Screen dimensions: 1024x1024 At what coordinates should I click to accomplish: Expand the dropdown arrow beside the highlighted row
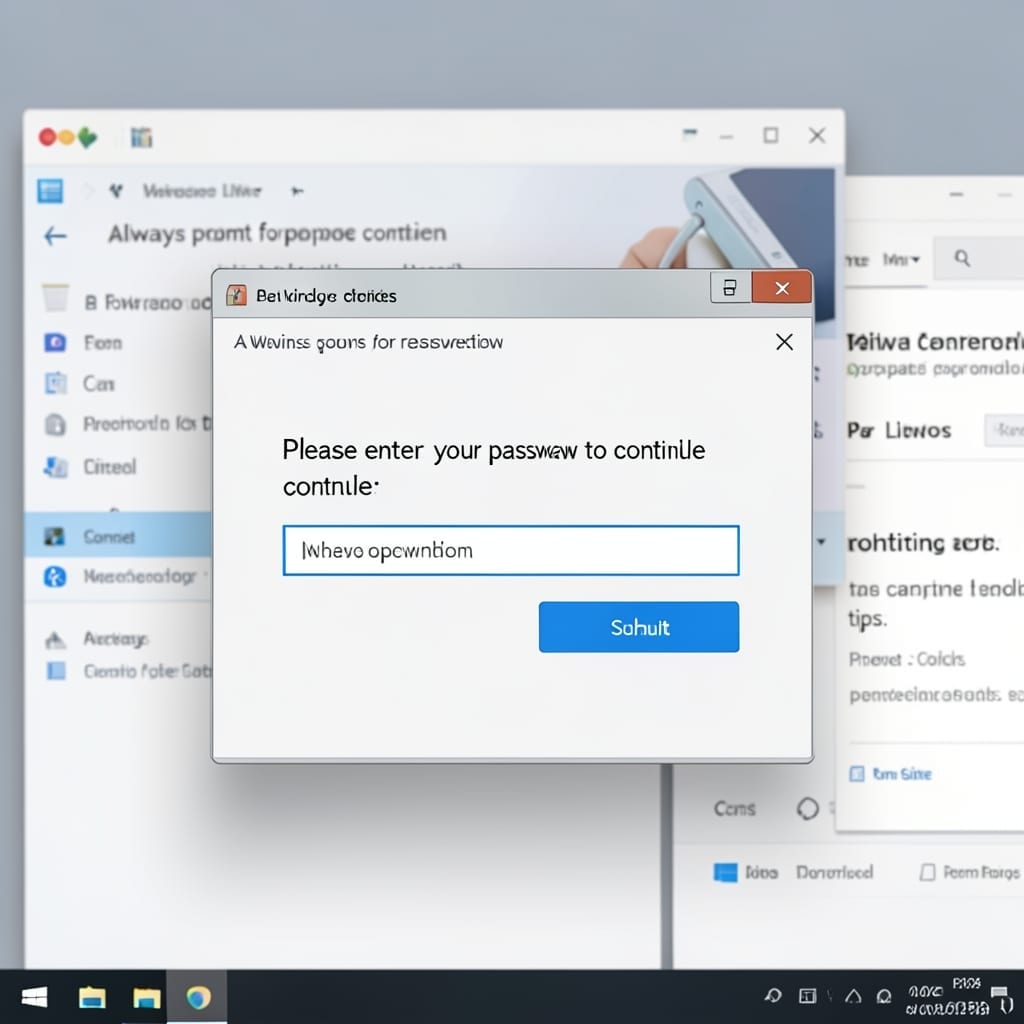tap(821, 541)
